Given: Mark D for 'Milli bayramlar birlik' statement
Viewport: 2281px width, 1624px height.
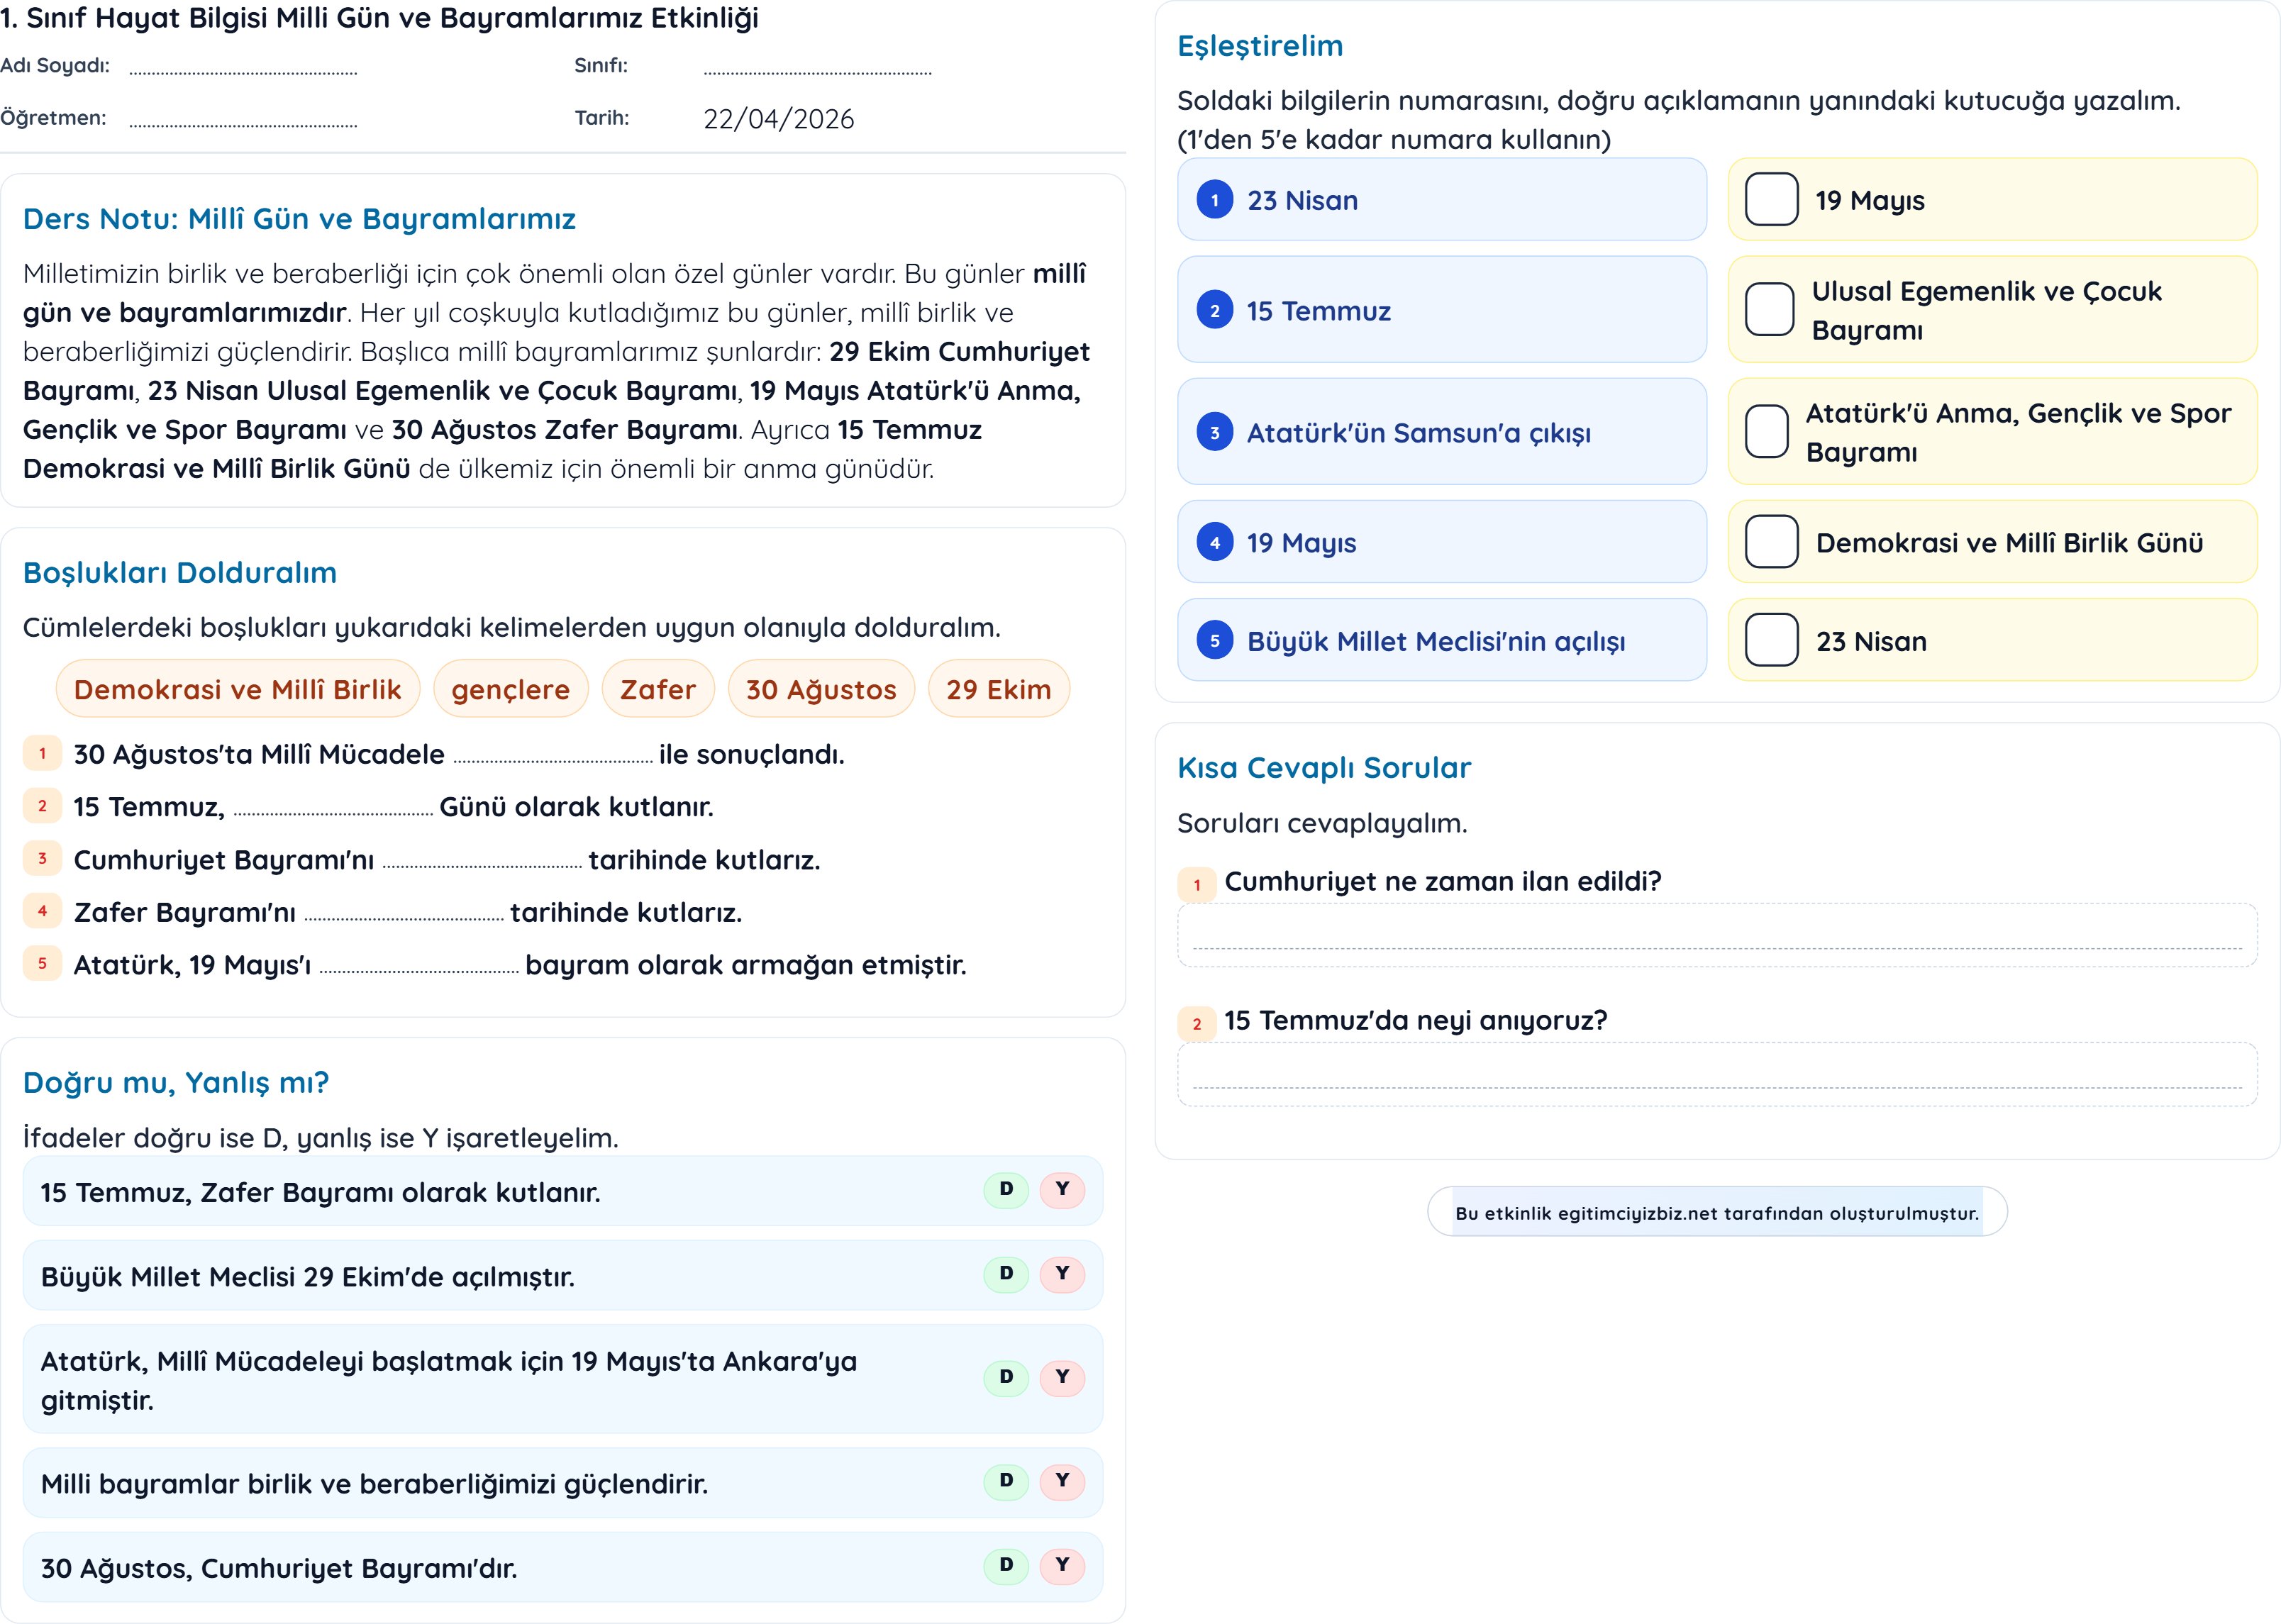Looking at the screenshot, I should (1006, 1480).
